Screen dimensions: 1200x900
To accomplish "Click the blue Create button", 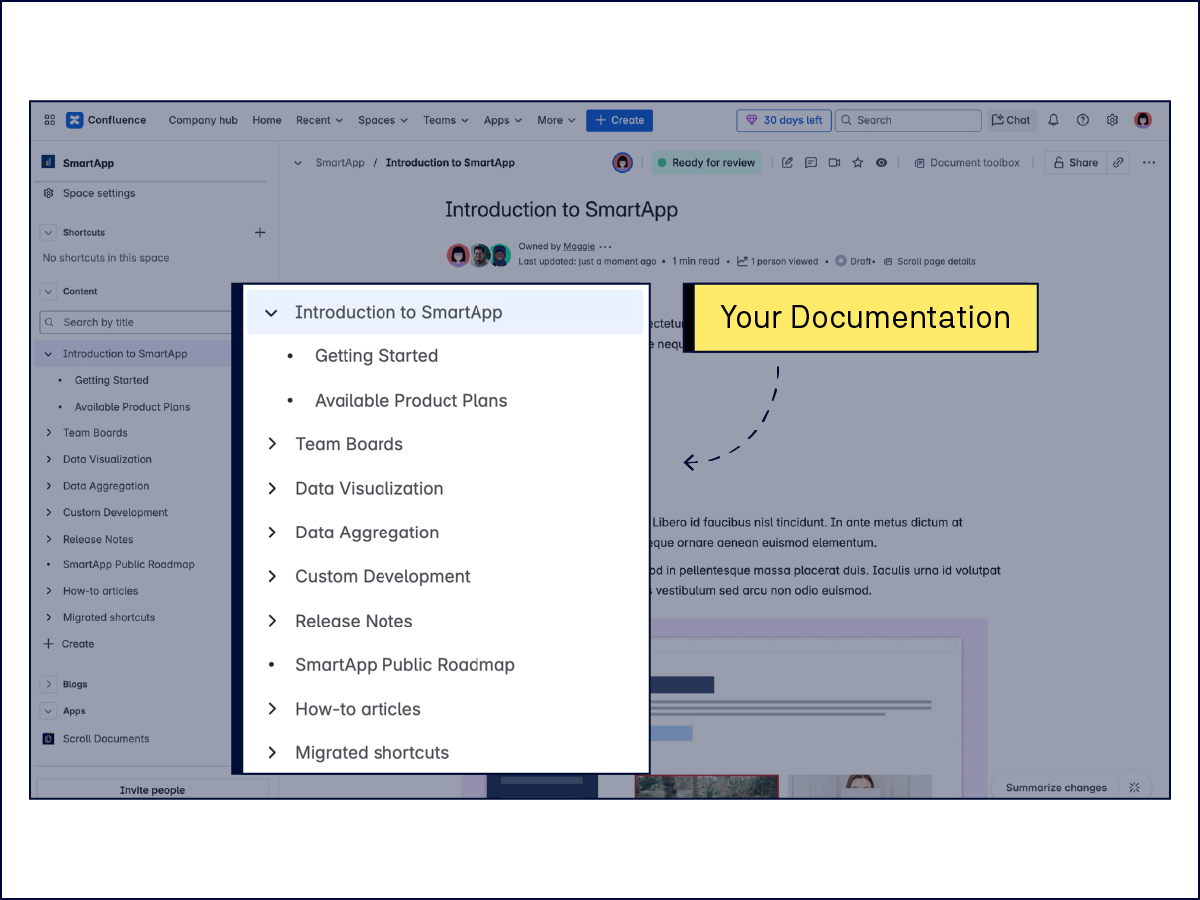I will (x=619, y=120).
